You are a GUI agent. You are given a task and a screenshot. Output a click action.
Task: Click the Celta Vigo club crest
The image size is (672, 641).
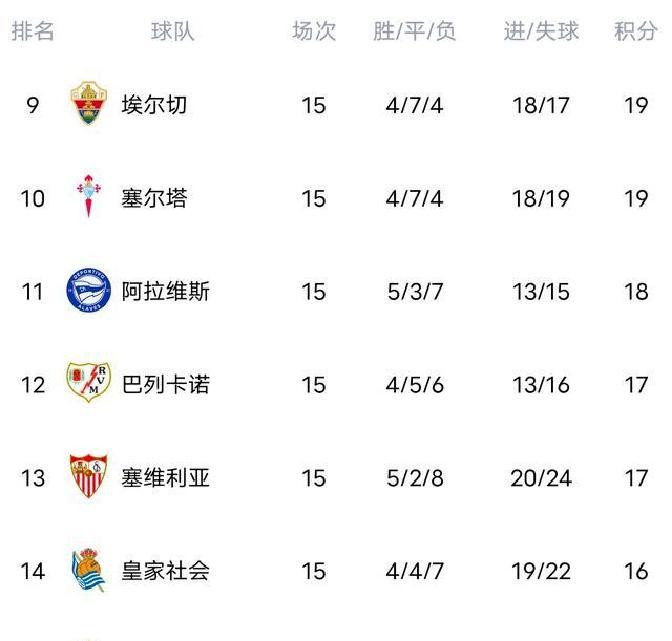pyautogui.click(x=87, y=198)
